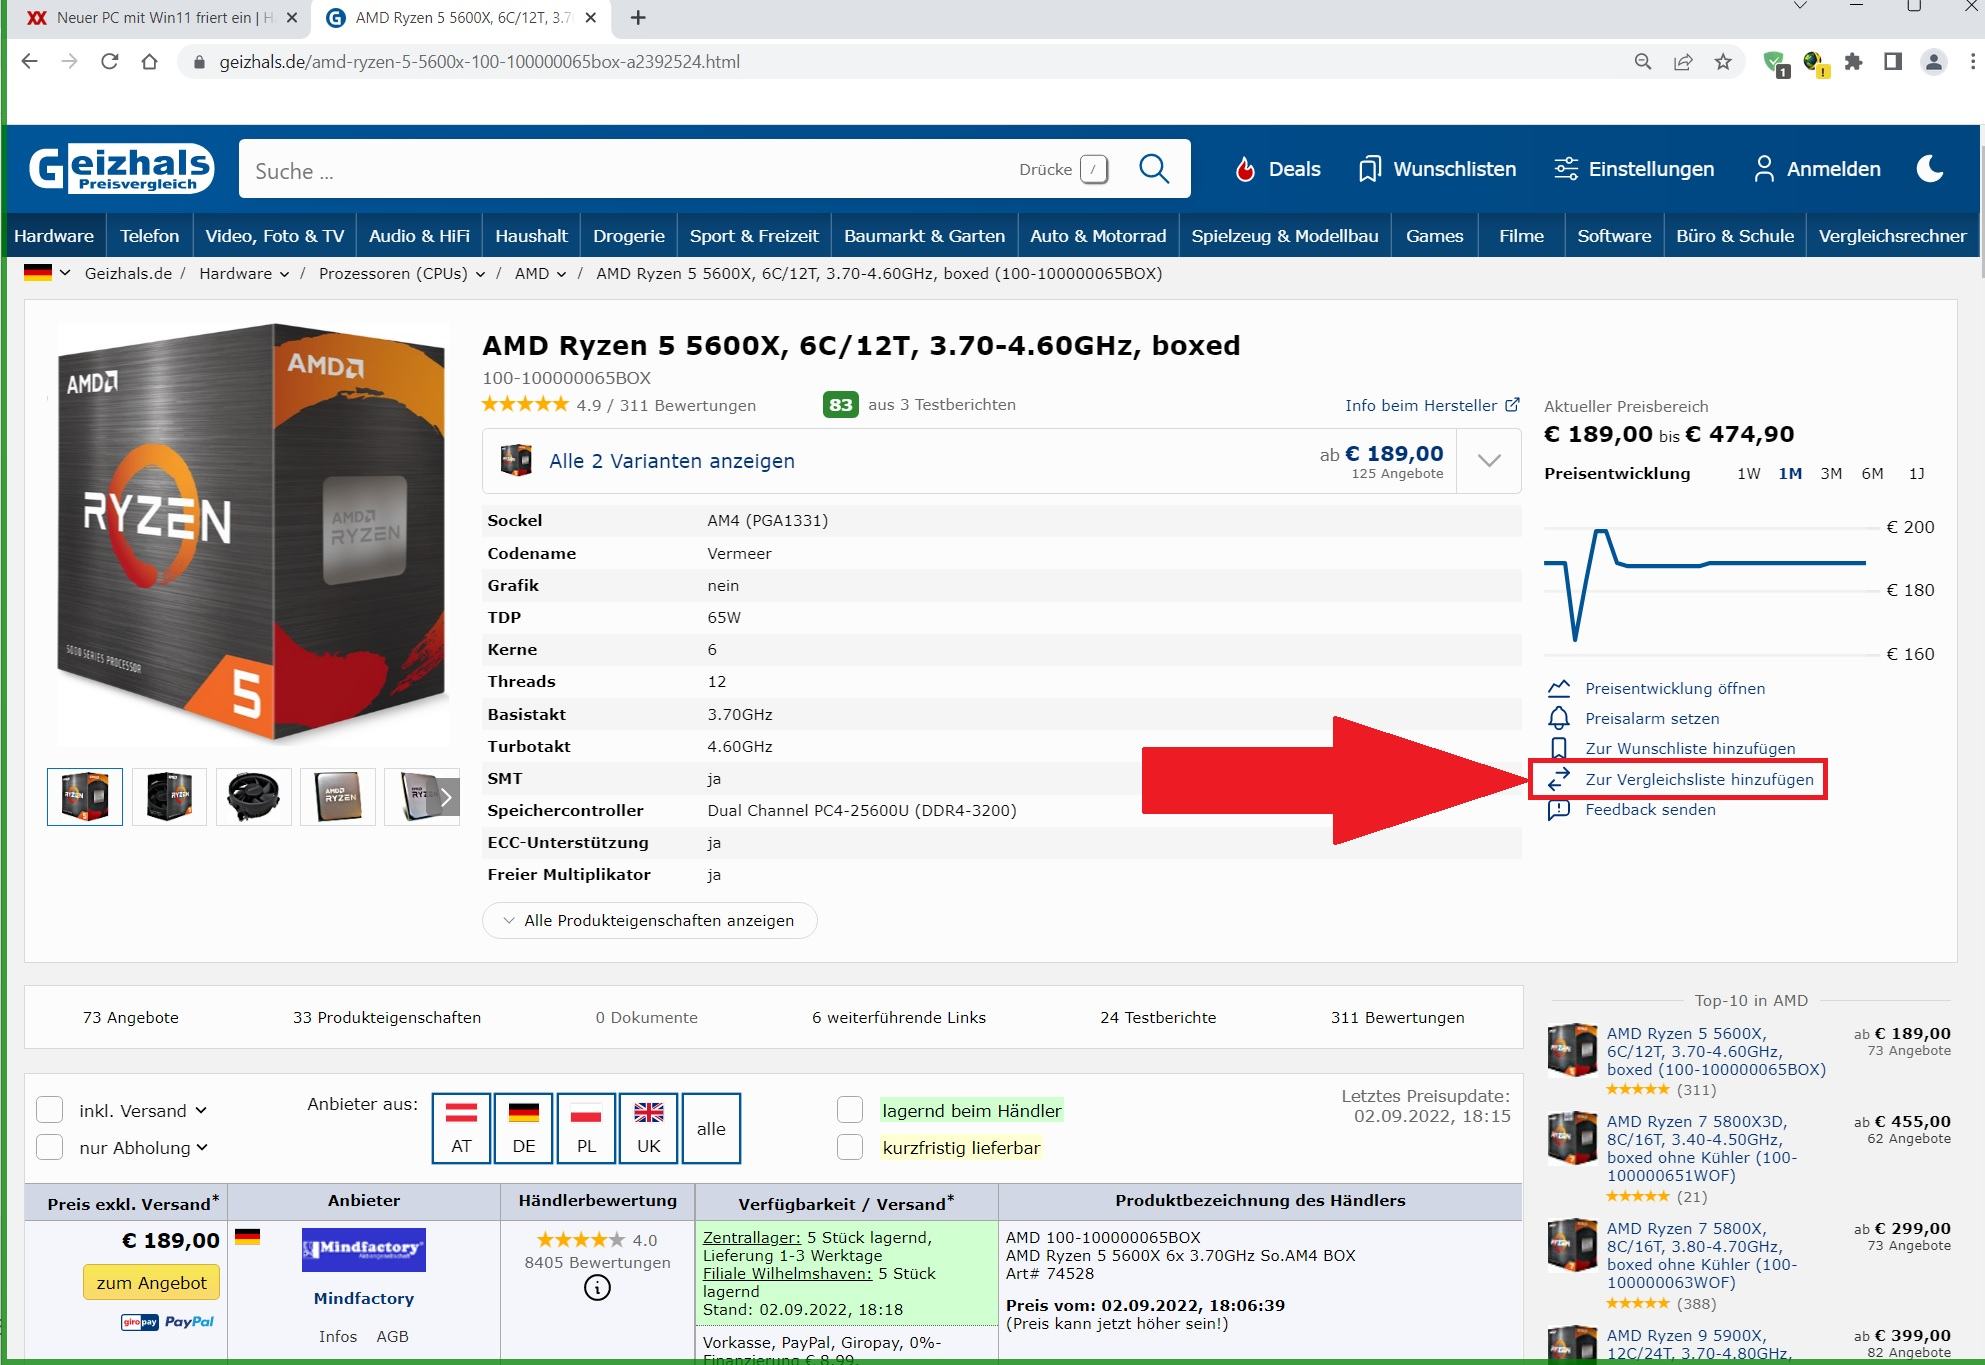Click the zum Angebot button
Viewport: 1985px width, 1365px height.
(x=152, y=1282)
